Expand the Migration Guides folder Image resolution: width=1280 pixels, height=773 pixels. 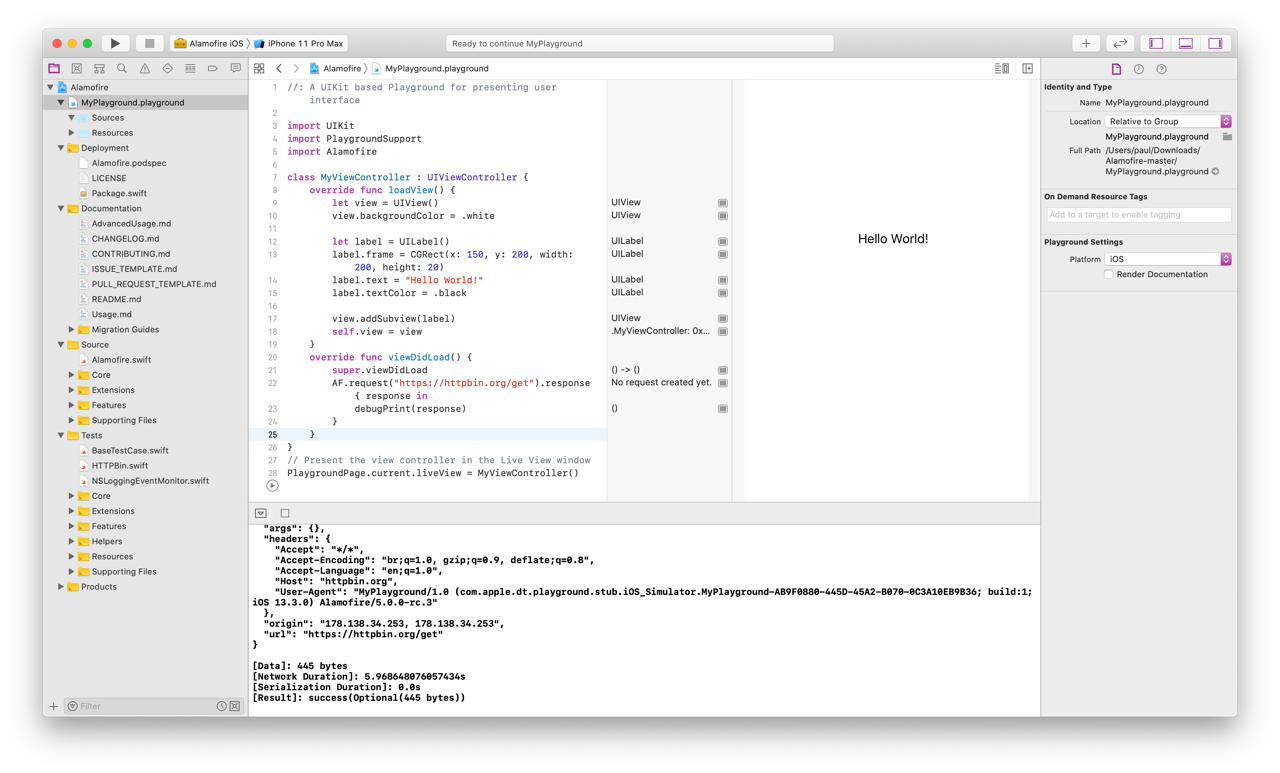click(72, 329)
